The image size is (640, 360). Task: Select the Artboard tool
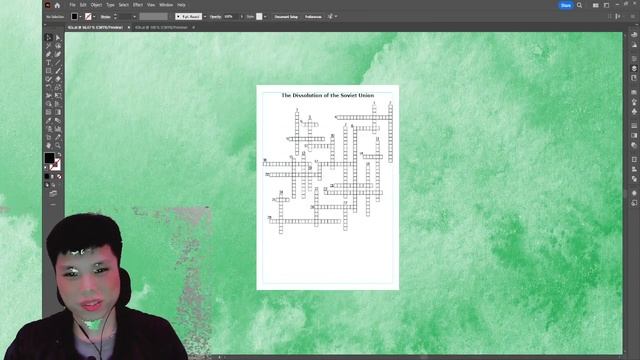point(49,137)
